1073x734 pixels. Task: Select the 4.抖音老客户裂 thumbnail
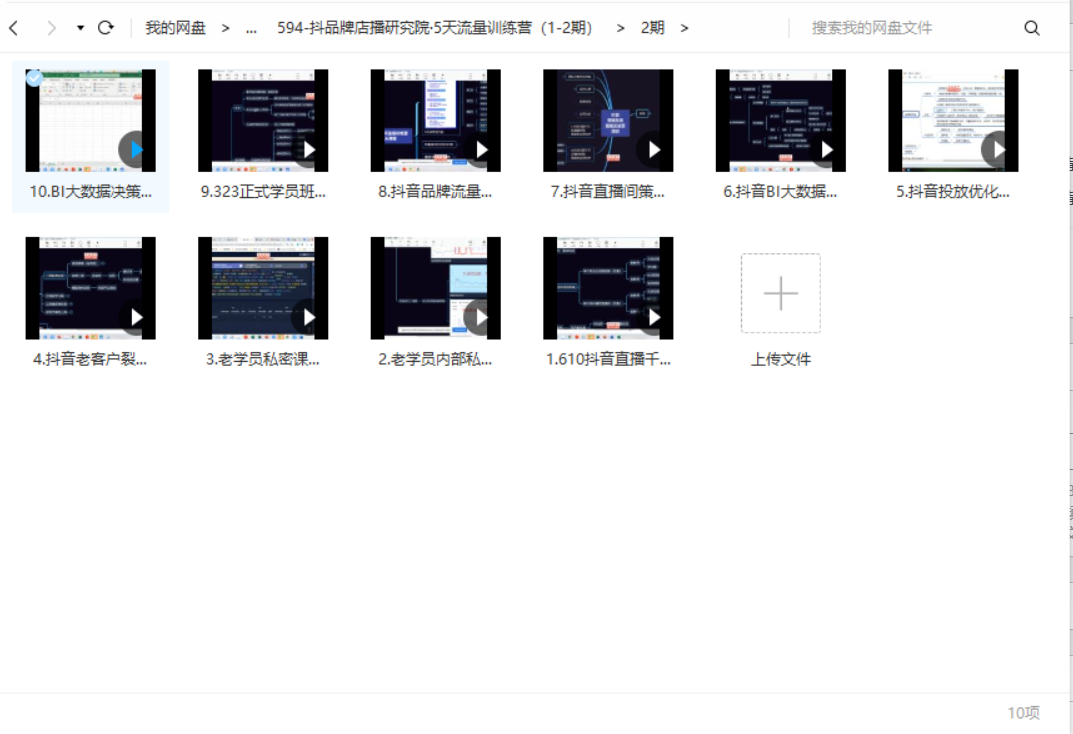pyautogui.click(x=90, y=288)
